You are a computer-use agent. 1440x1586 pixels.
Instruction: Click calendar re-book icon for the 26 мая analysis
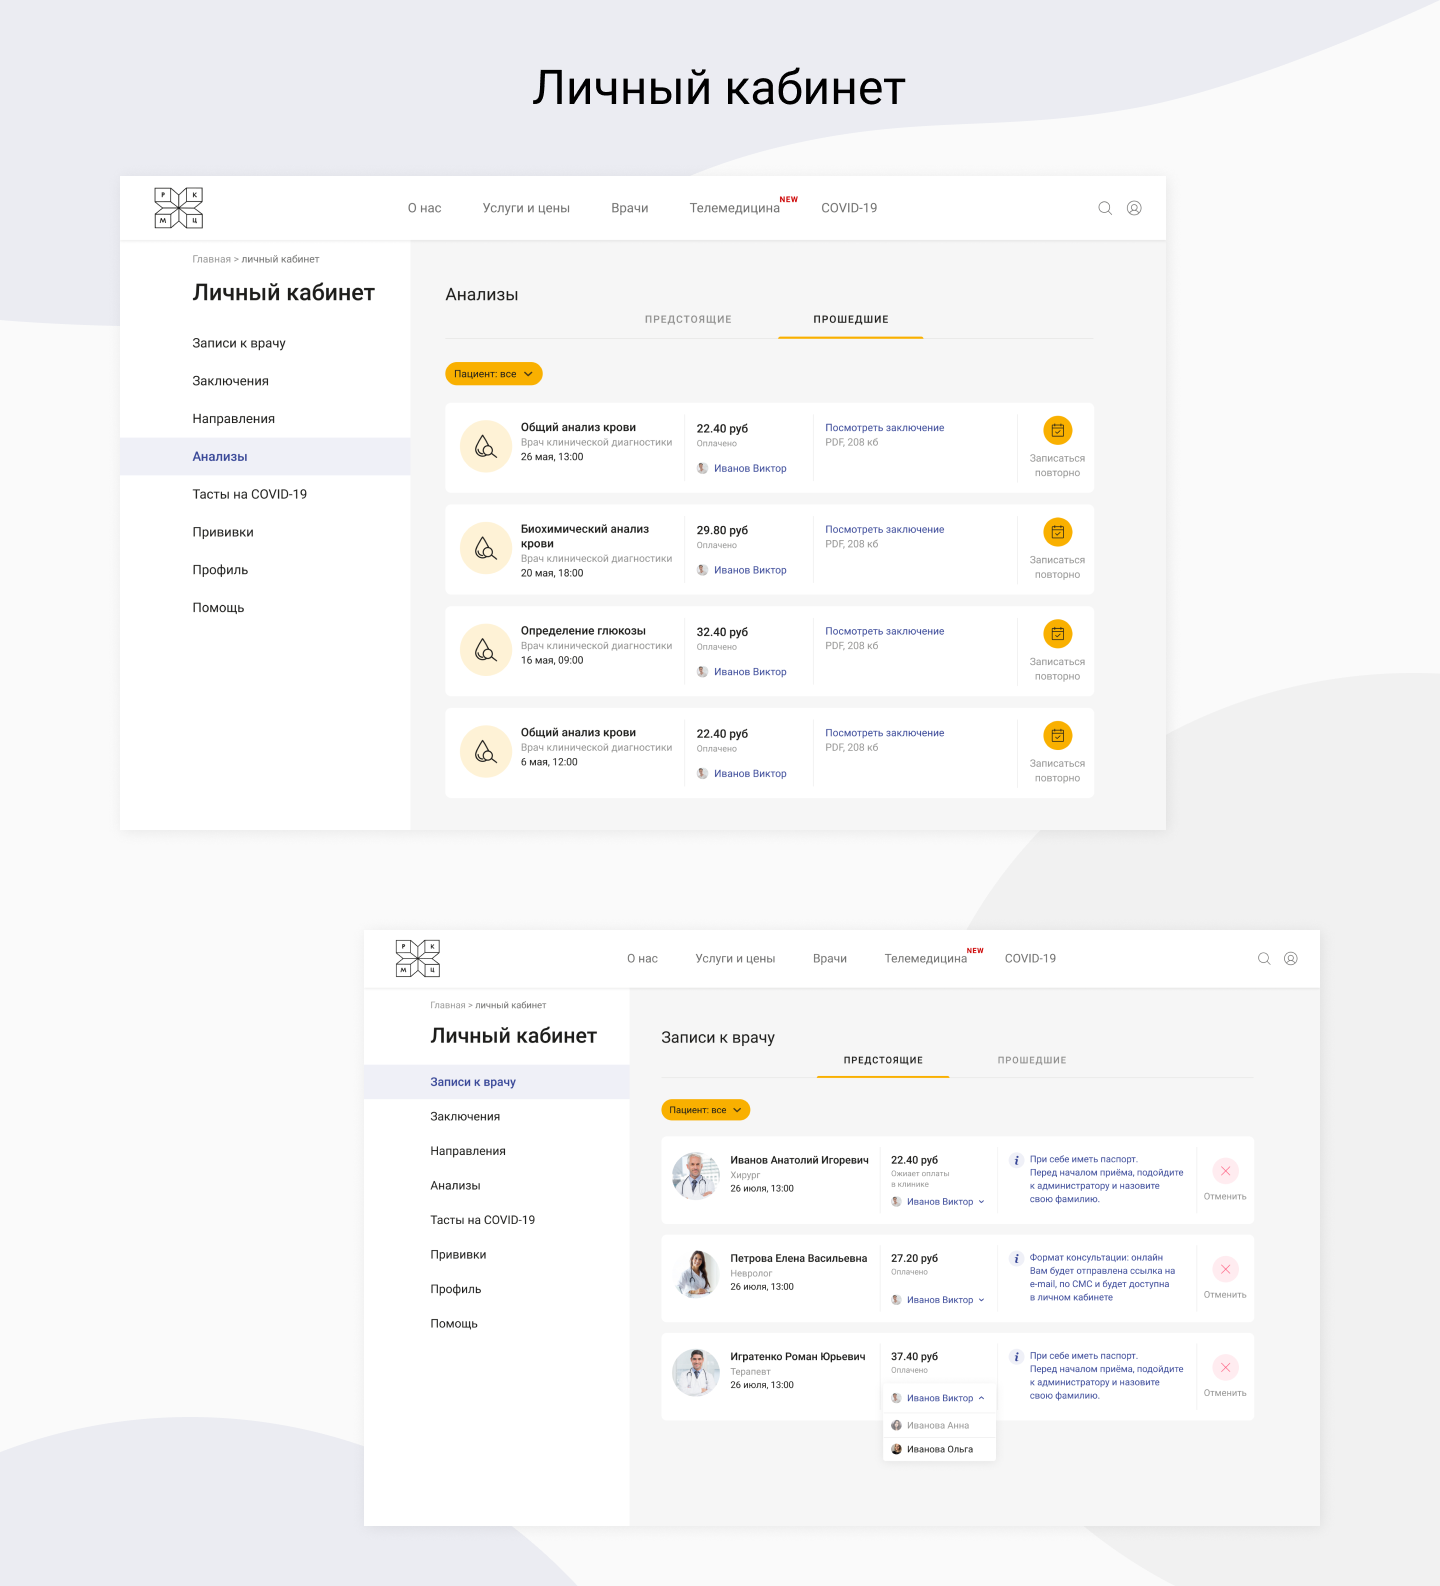pos(1058,430)
